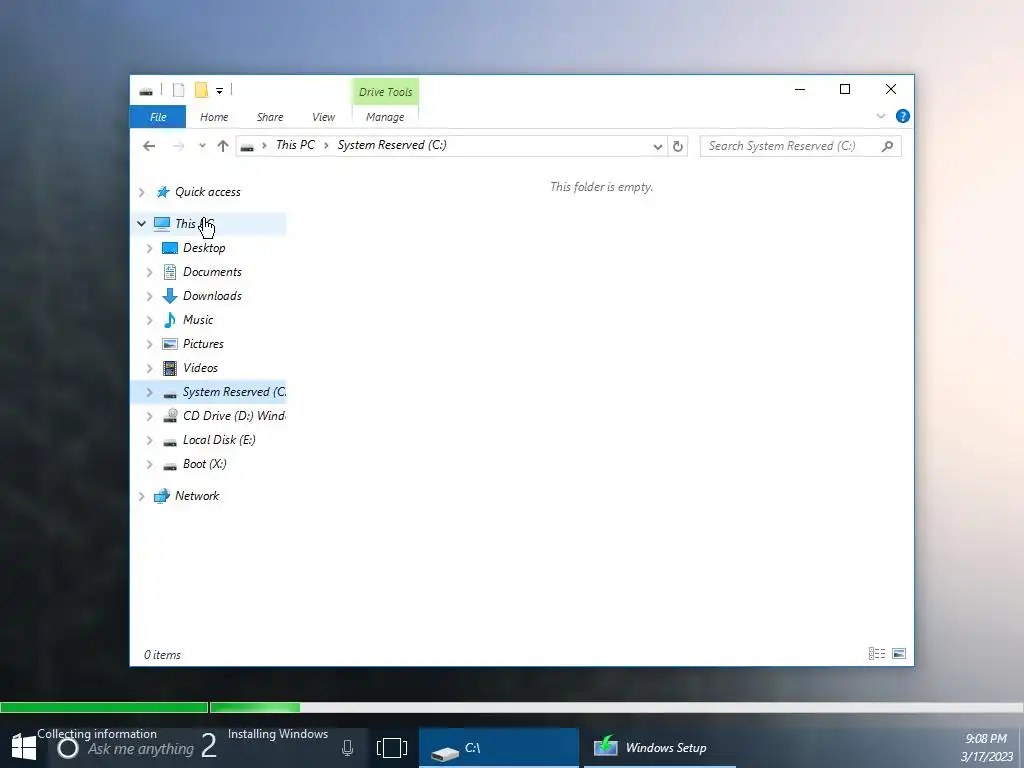Click the Properties quick access icon
This screenshot has width=1024, height=768.
pyautogui.click(x=178, y=90)
